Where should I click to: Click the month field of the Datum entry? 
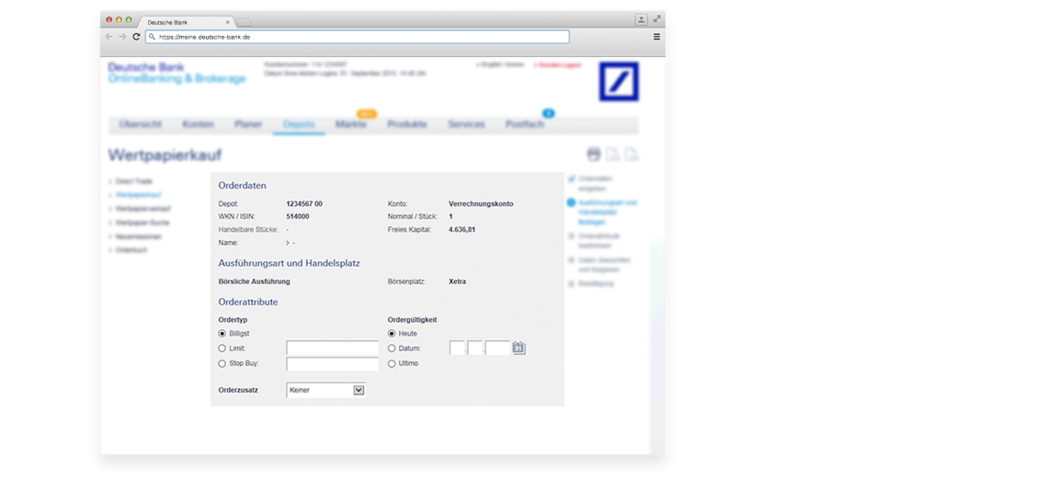tap(475, 348)
